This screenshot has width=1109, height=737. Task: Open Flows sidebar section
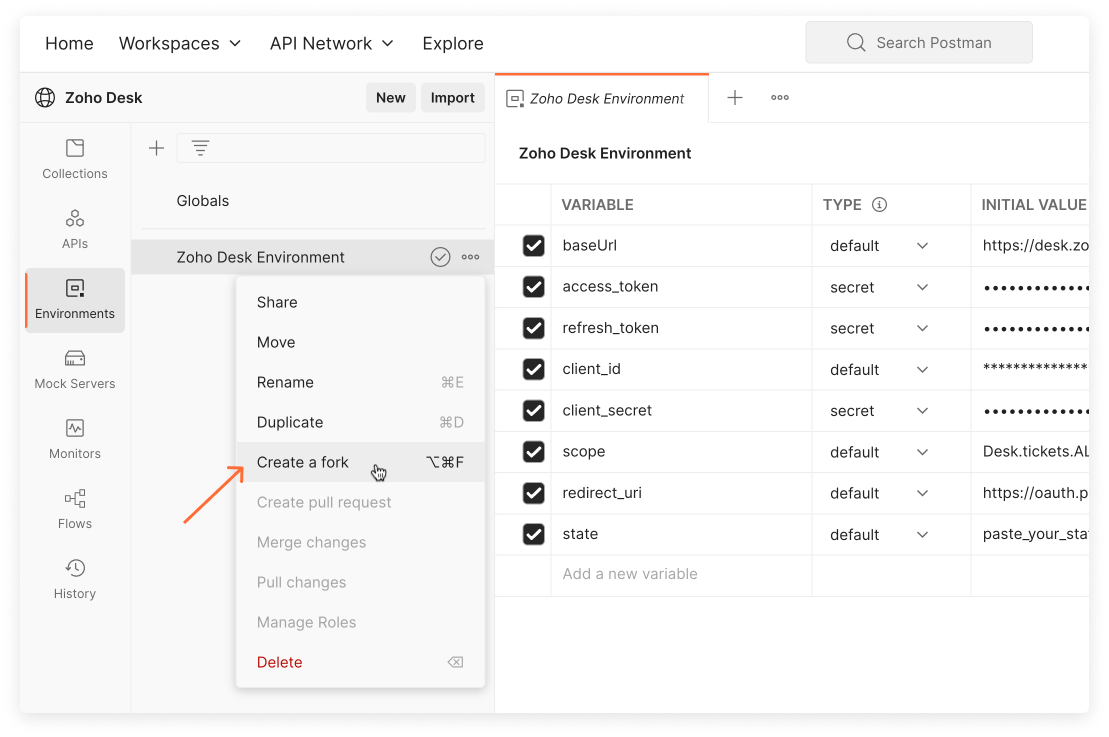pyautogui.click(x=74, y=509)
